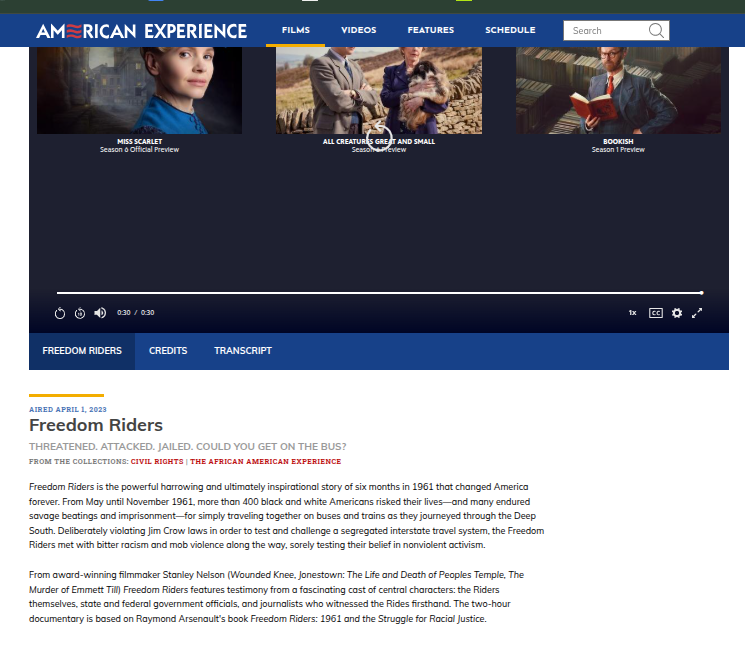Click the Miss Scarlet title caption
This screenshot has height=661, width=745.
(x=139, y=141)
